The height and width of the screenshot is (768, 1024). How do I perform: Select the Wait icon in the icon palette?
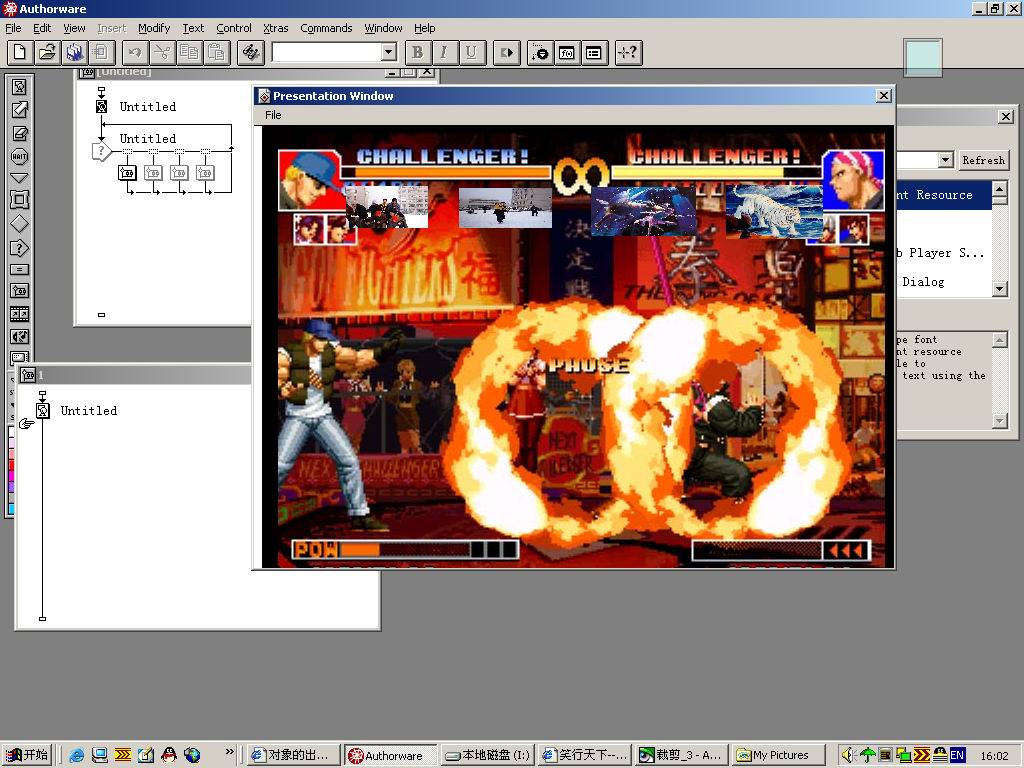20,156
